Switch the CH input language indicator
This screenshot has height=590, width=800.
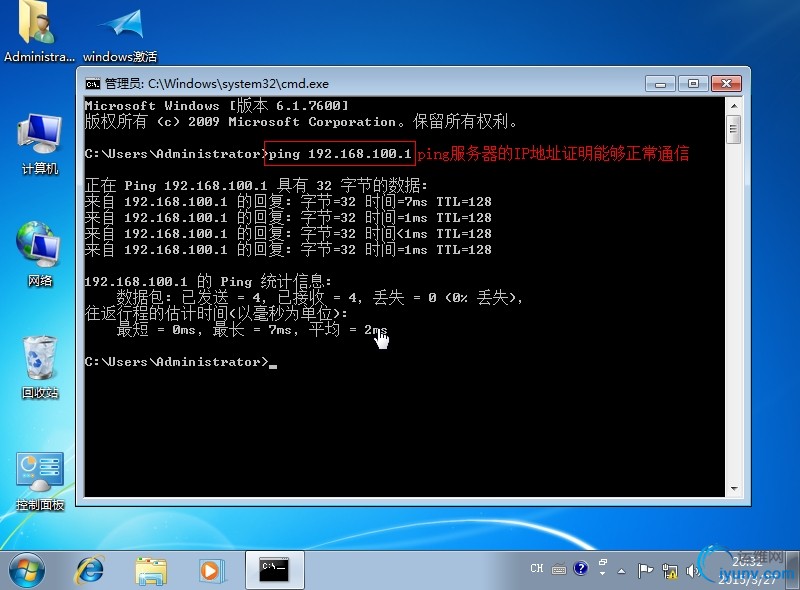(x=537, y=569)
